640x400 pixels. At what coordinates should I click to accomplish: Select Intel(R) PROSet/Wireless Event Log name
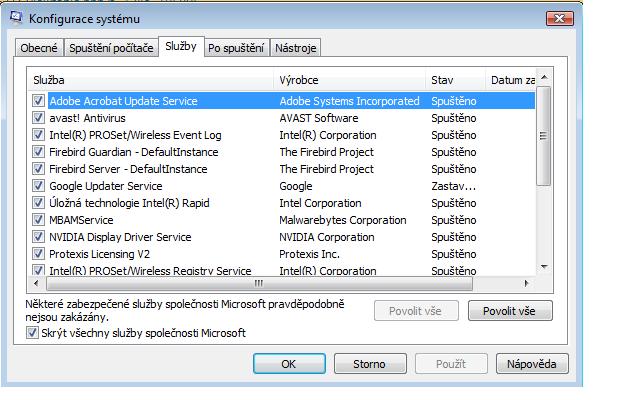pyautogui.click(x=135, y=135)
